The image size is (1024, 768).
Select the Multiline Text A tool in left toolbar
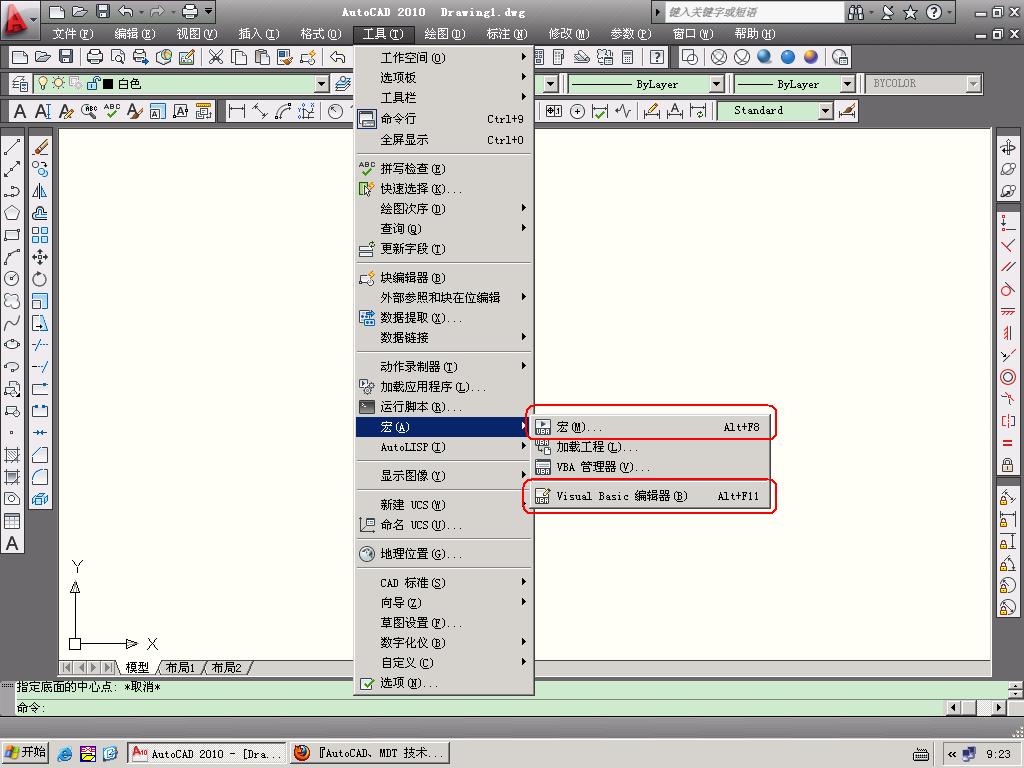point(12,543)
